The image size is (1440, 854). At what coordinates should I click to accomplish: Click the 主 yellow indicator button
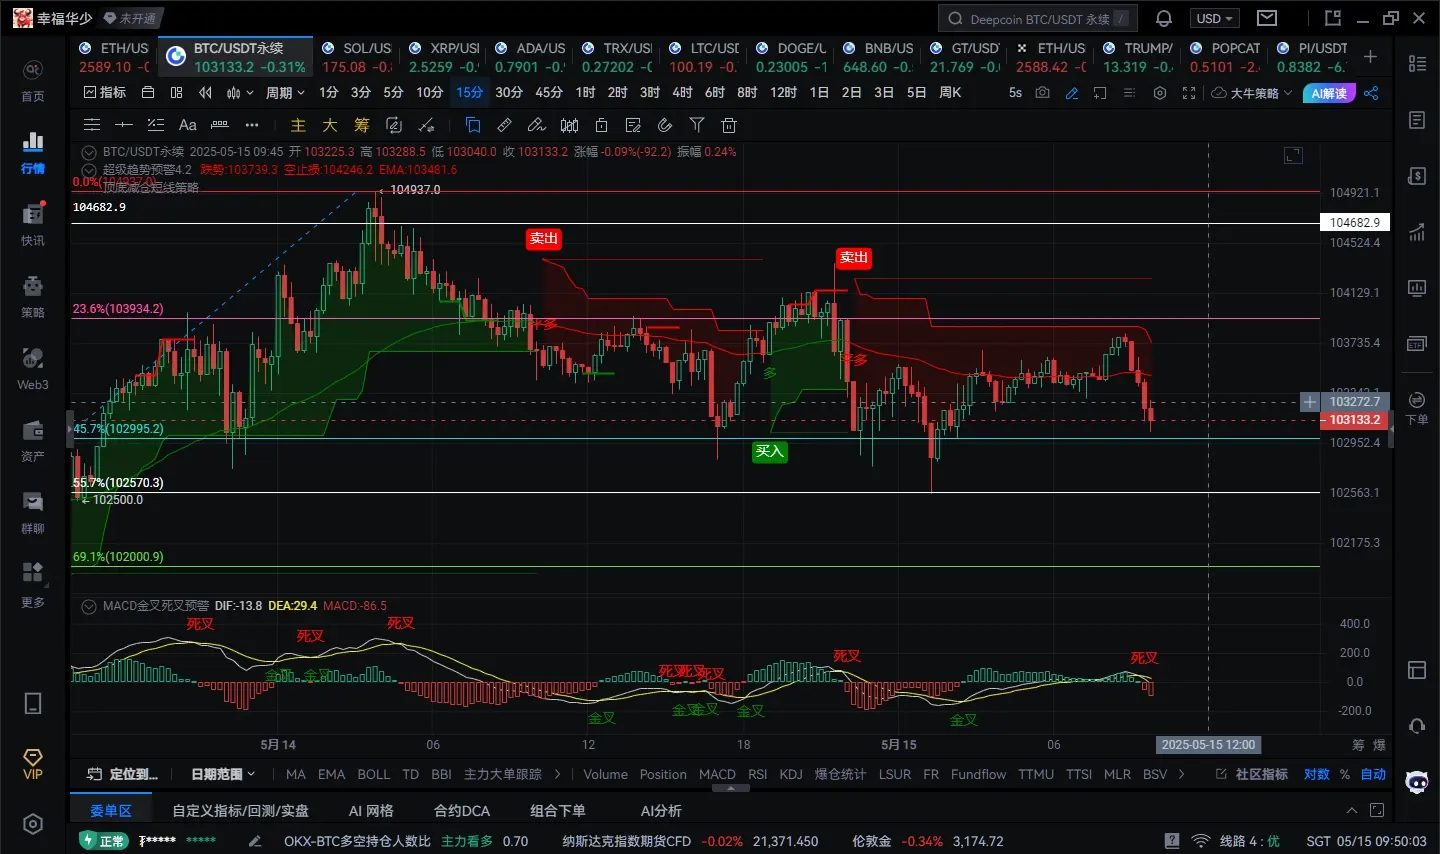(x=298, y=125)
